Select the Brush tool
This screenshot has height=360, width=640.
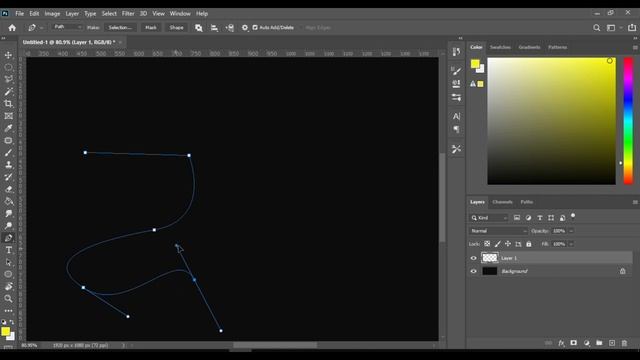[x=8, y=153]
